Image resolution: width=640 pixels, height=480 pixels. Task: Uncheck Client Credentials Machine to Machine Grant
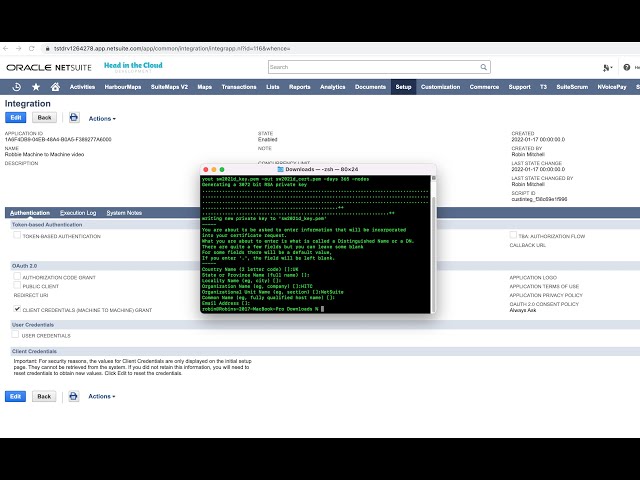(x=17, y=309)
